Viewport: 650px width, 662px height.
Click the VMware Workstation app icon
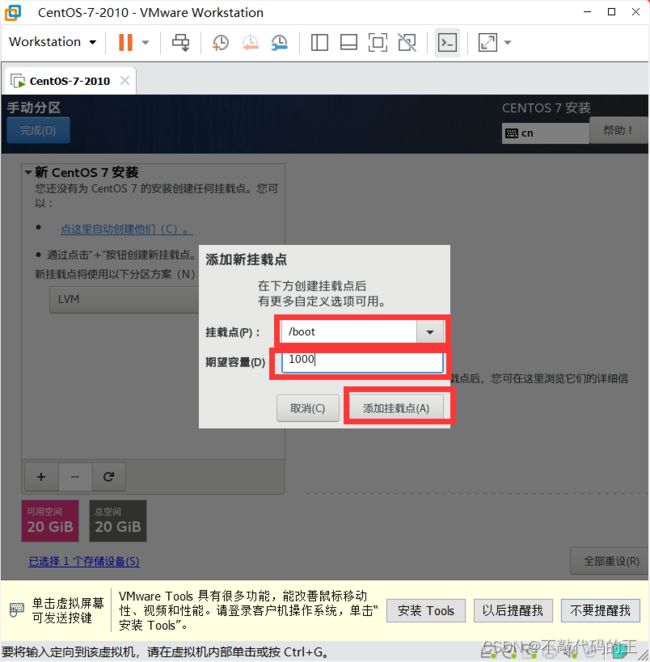pos(13,12)
